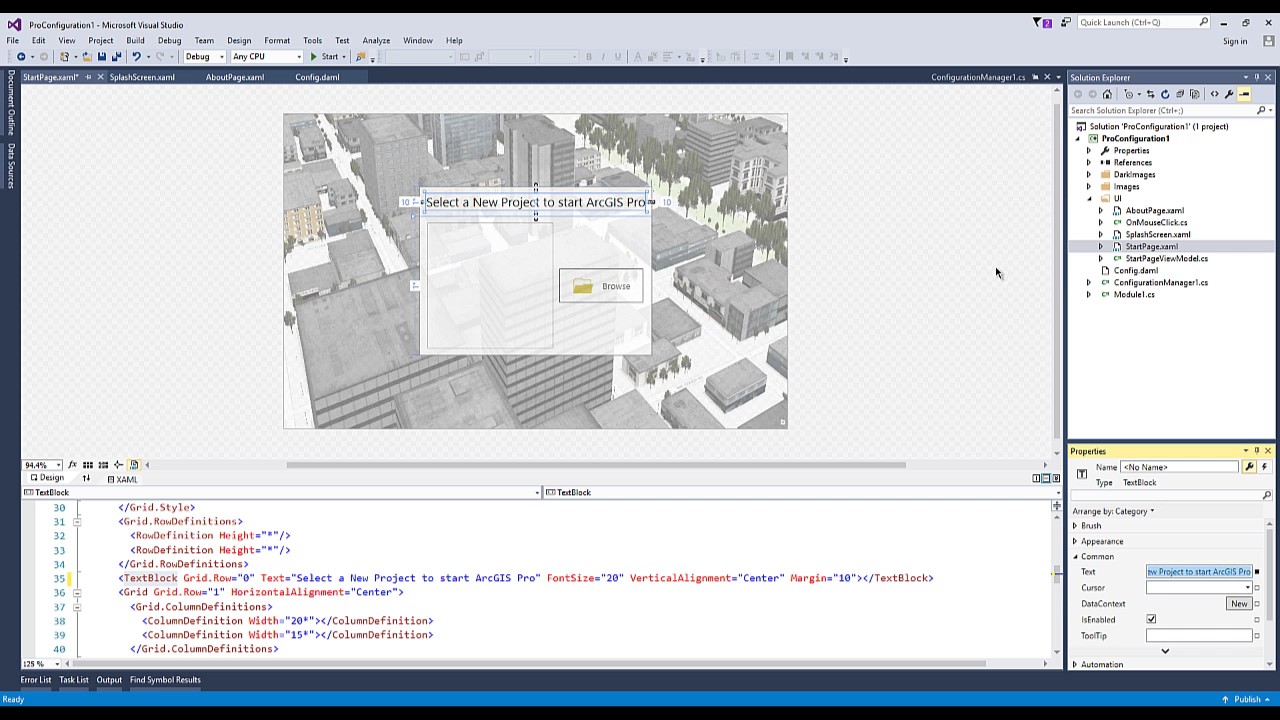The image size is (1280, 720).
Task: Click Publish in the status bar
Action: (x=1247, y=699)
